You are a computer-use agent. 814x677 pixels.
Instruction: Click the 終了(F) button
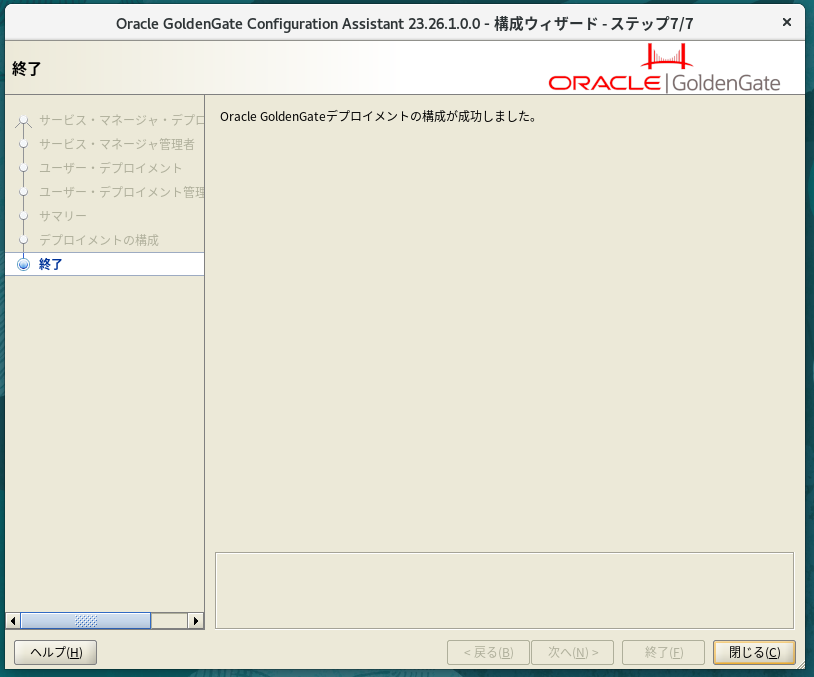point(663,652)
